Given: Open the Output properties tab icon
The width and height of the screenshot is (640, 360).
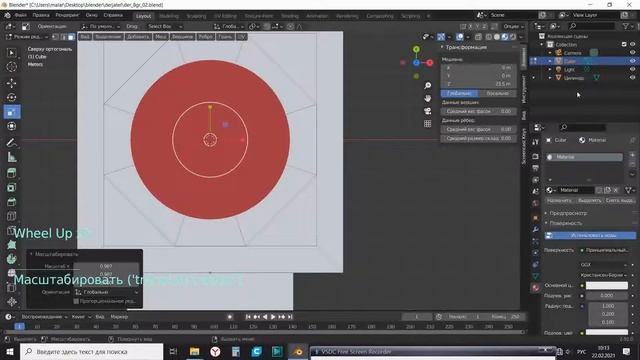Looking at the screenshot, I should 536,168.
